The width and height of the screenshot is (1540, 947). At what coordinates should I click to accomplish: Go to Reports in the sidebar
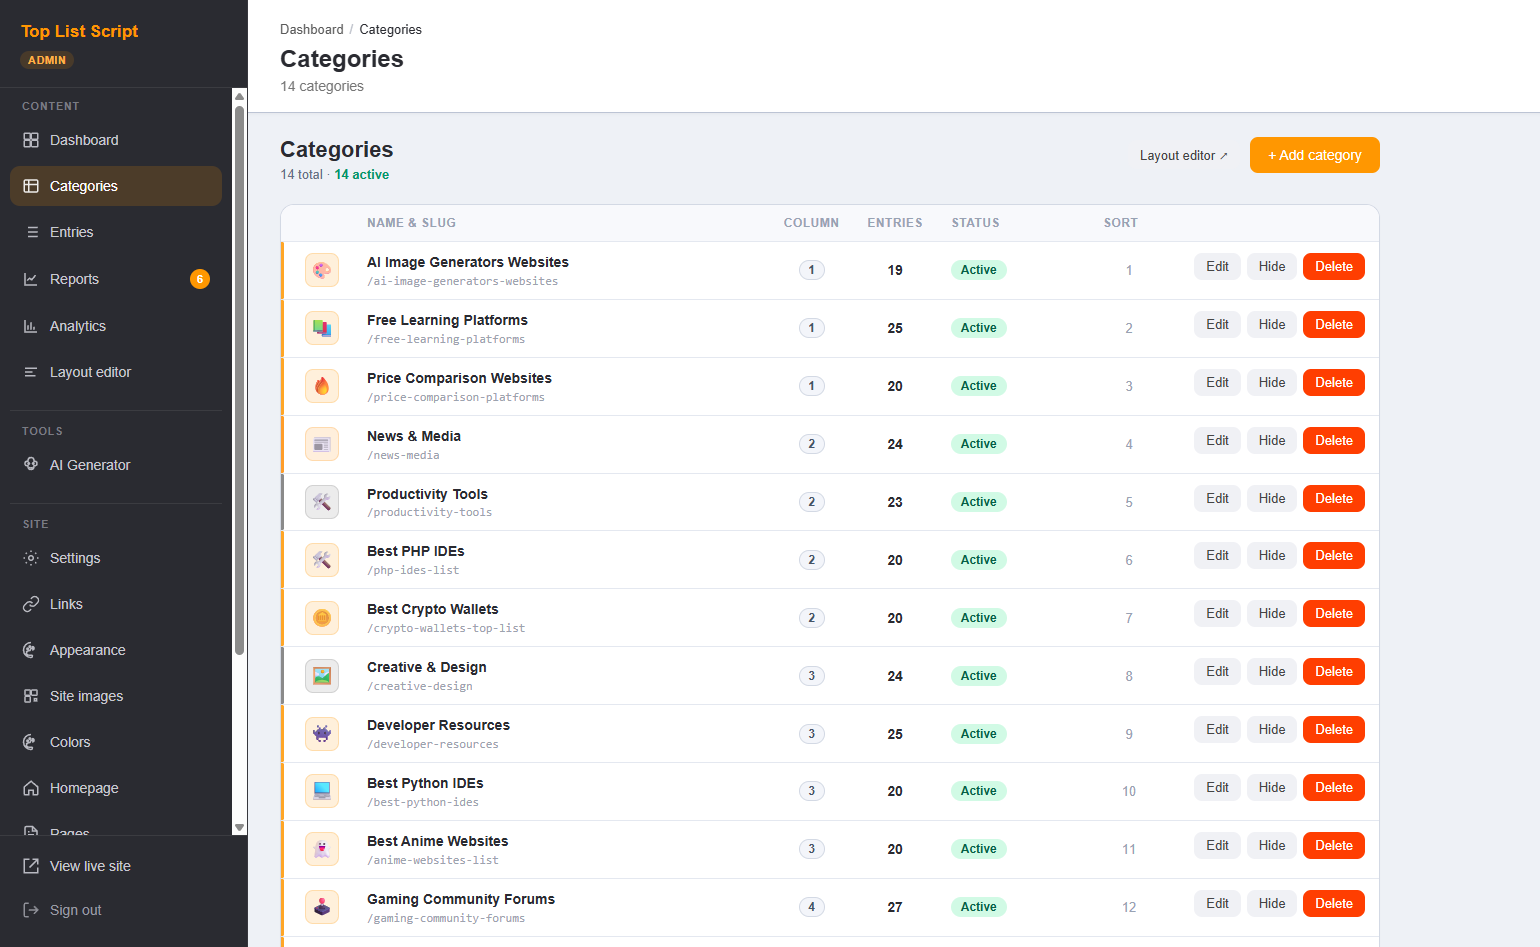116,279
